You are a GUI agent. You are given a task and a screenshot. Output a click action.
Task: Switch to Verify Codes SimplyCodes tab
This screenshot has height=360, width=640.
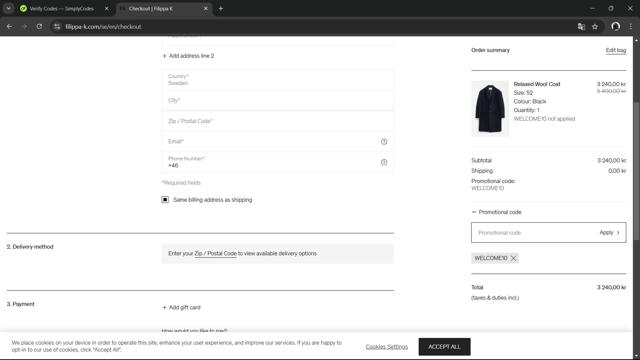point(61,8)
